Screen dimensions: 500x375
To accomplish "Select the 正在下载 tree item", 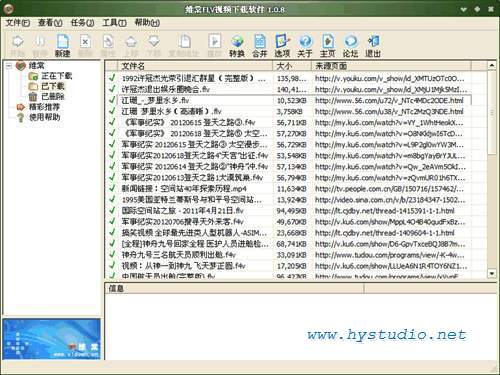I will [x=56, y=76].
